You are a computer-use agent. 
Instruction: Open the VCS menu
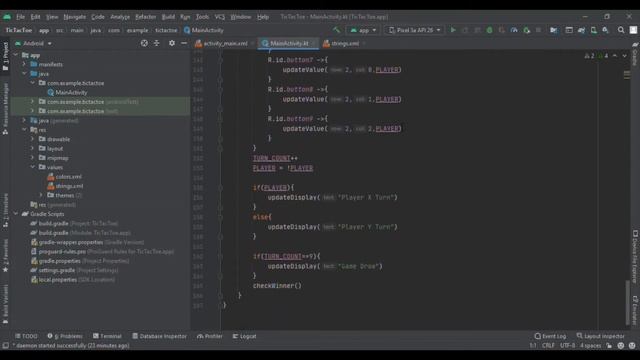(220, 17)
